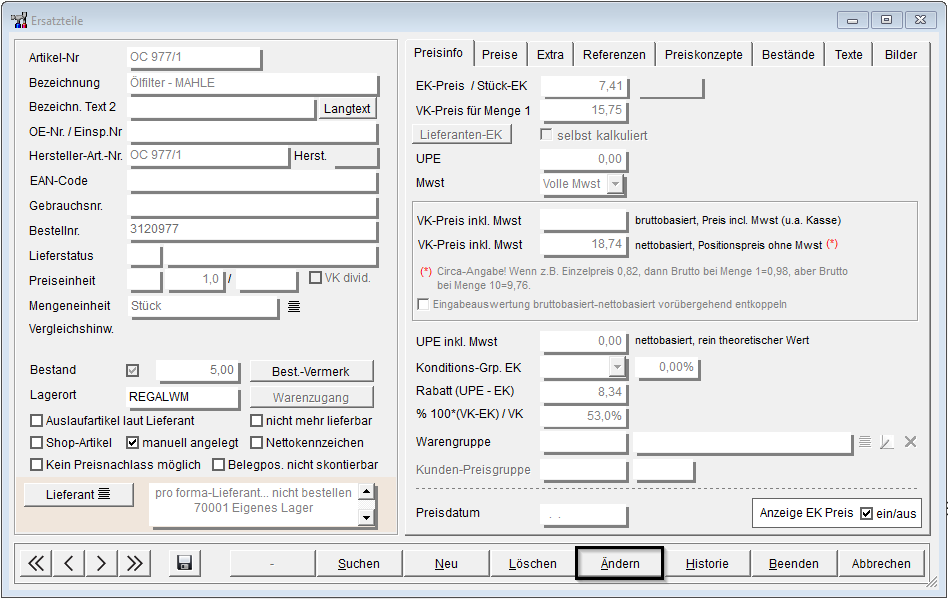Viewport: 948px width, 599px height.
Task: Check Belegpos. nicht skontierbar
Action: click(x=218, y=464)
